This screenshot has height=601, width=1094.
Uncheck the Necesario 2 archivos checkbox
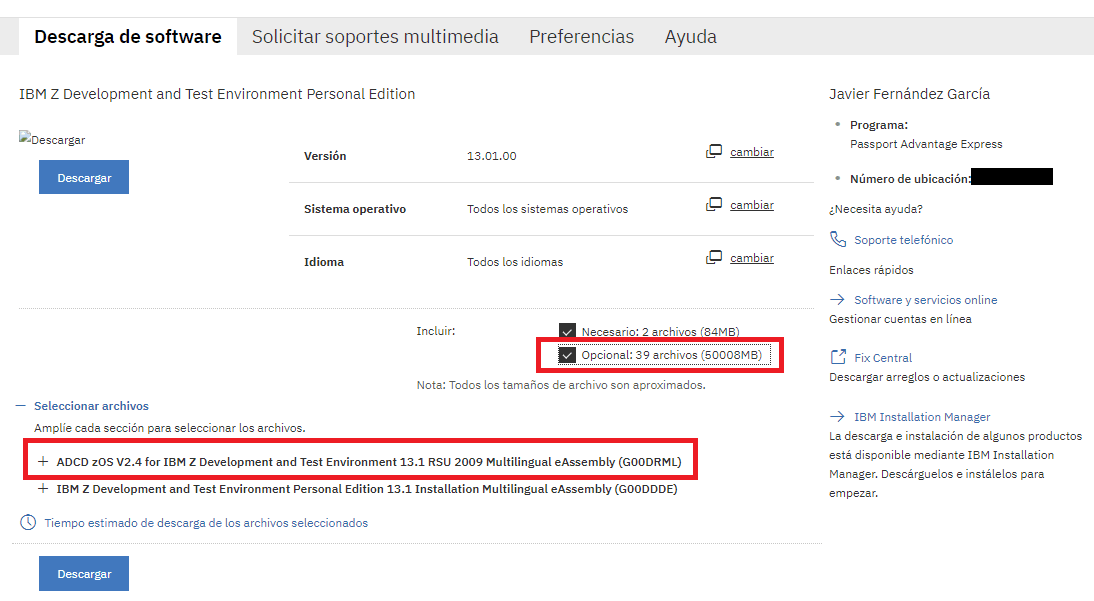point(568,332)
